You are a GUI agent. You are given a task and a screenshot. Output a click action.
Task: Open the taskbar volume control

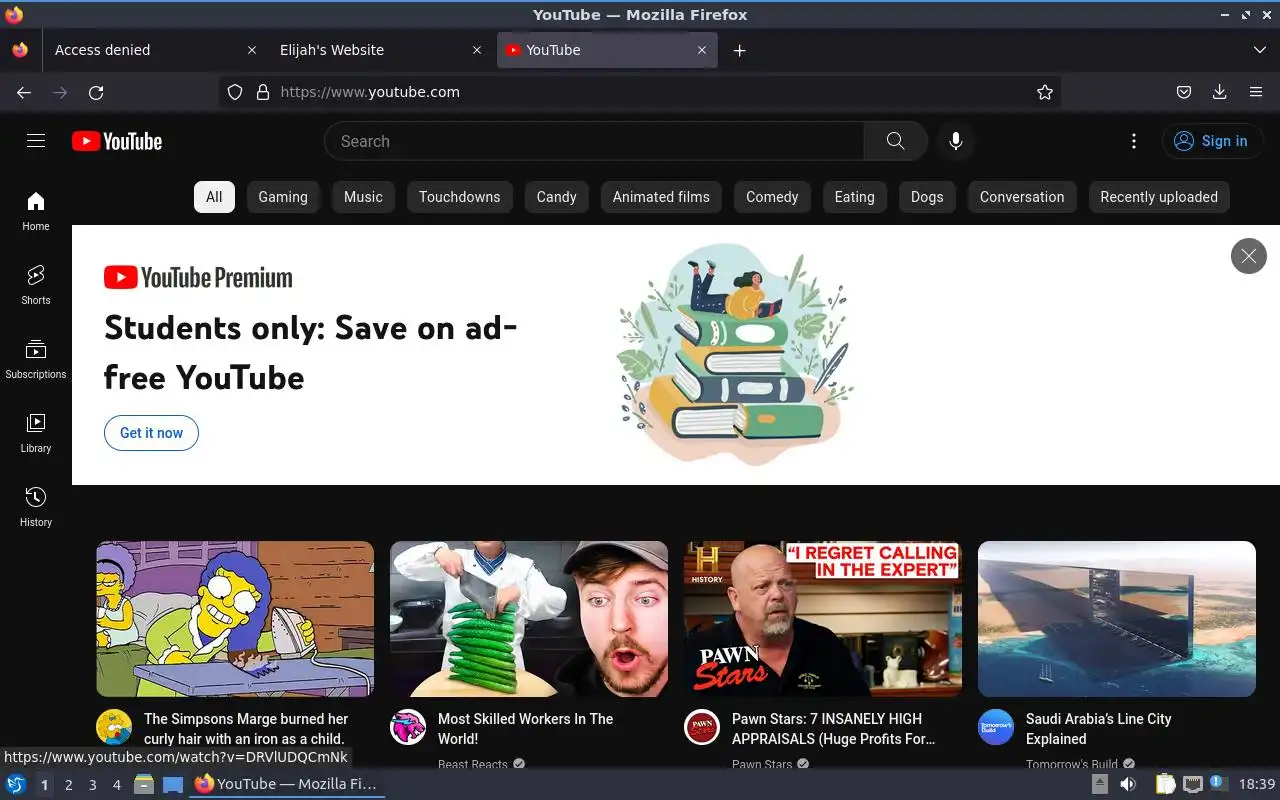[x=1128, y=784]
